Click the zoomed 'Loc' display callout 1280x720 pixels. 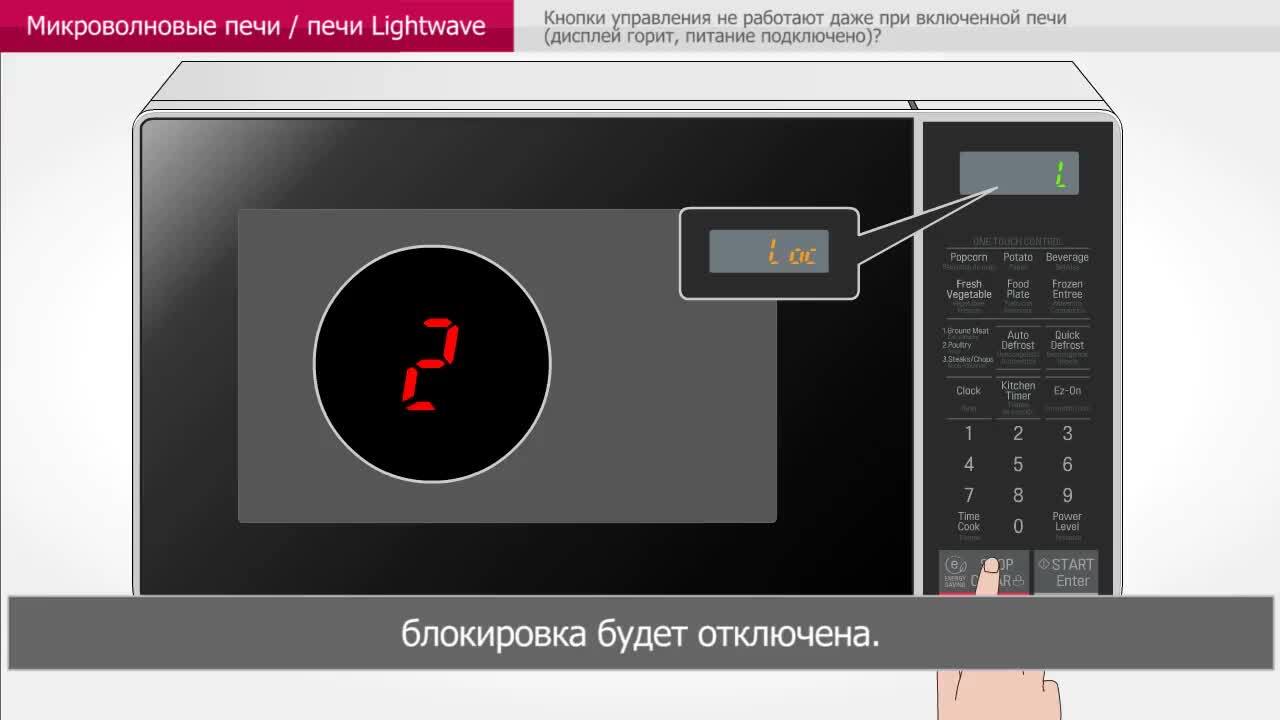click(x=769, y=252)
